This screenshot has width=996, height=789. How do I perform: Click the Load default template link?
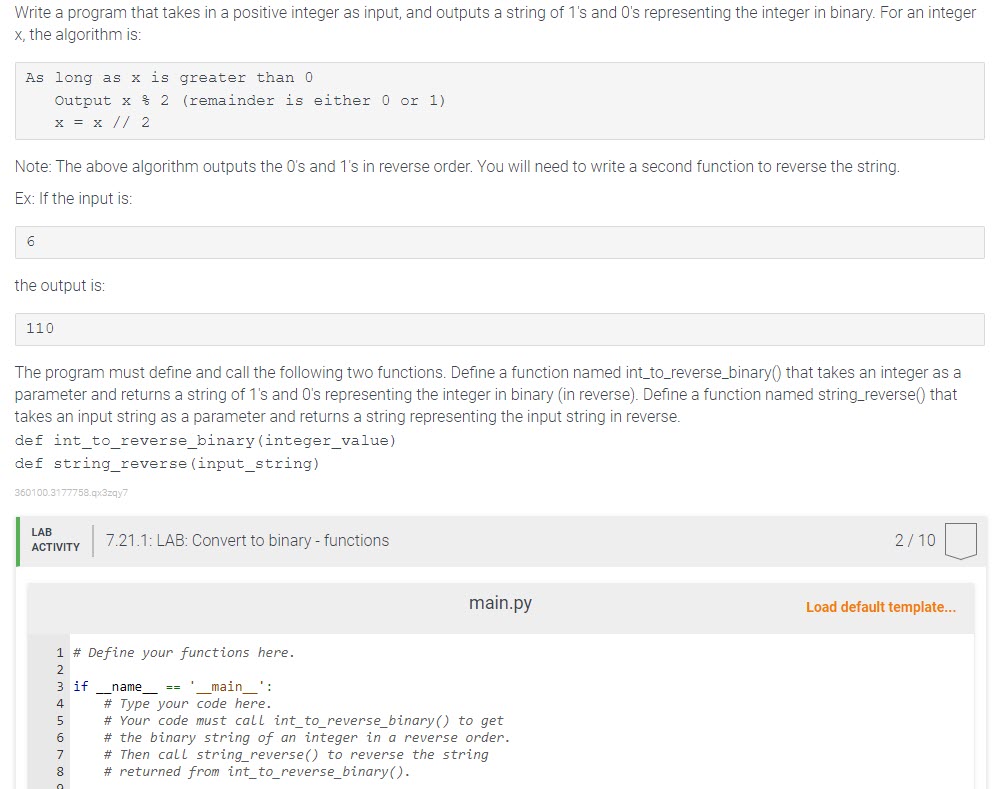tap(881, 607)
